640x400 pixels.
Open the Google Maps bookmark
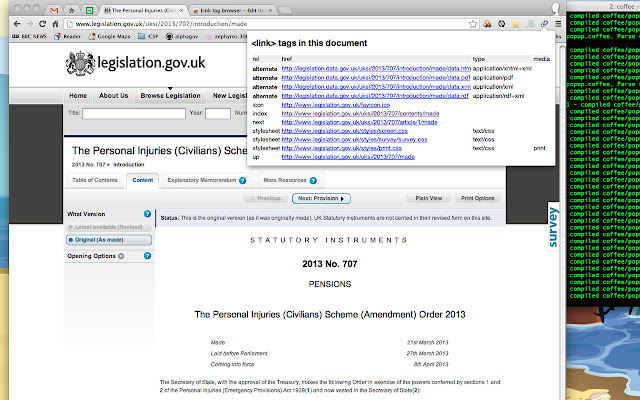pyautogui.click(x=110, y=36)
